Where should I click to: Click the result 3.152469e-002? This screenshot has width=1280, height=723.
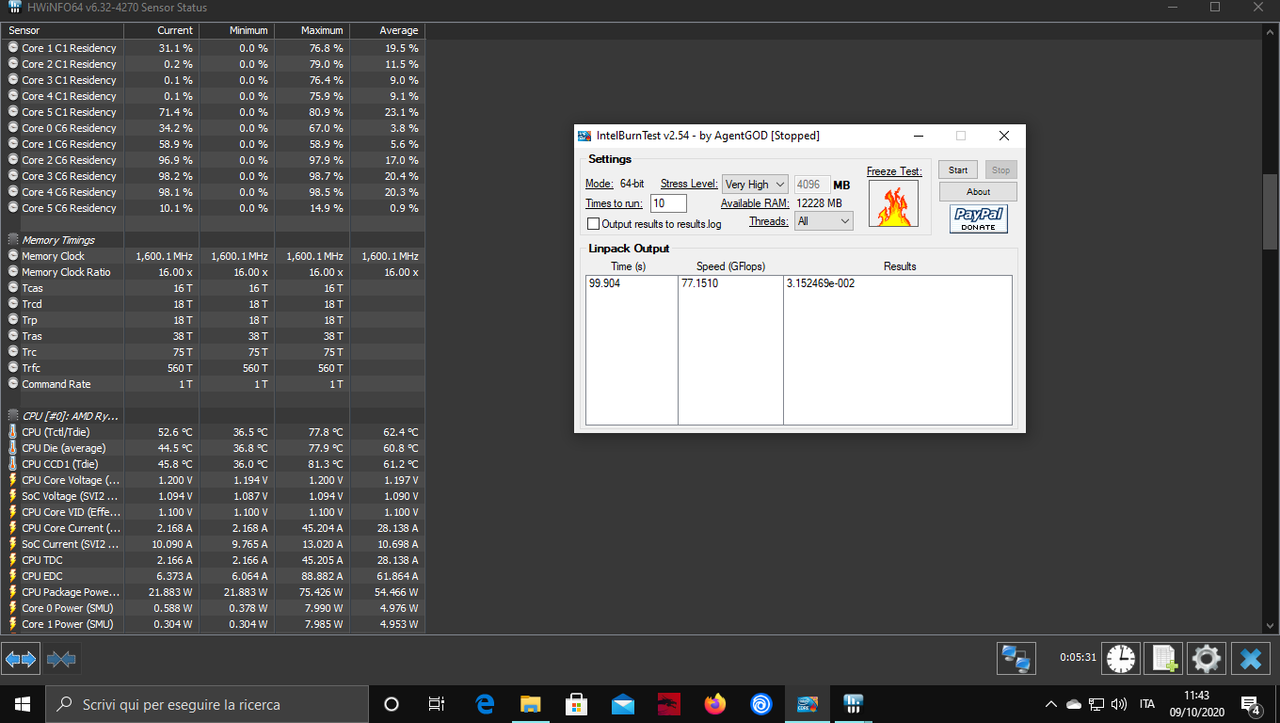tap(821, 283)
